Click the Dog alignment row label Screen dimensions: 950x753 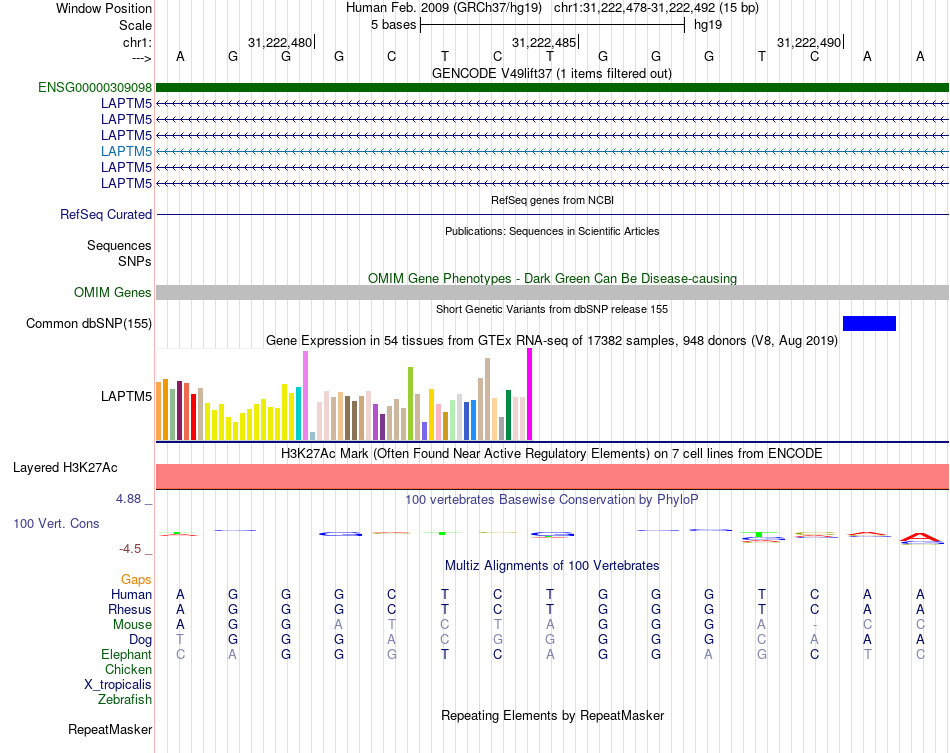pyautogui.click(x=141, y=640)
